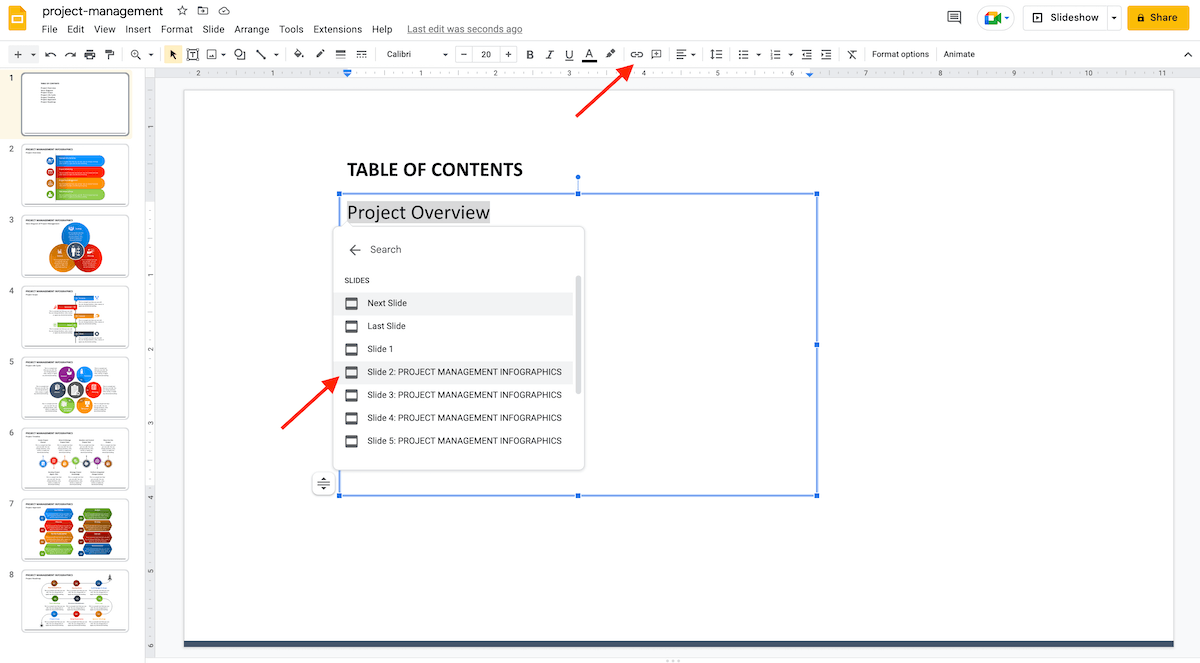
Task: Open the Line tool dropdown arrow
Action: pyautogui.click(x=276, y=54)
